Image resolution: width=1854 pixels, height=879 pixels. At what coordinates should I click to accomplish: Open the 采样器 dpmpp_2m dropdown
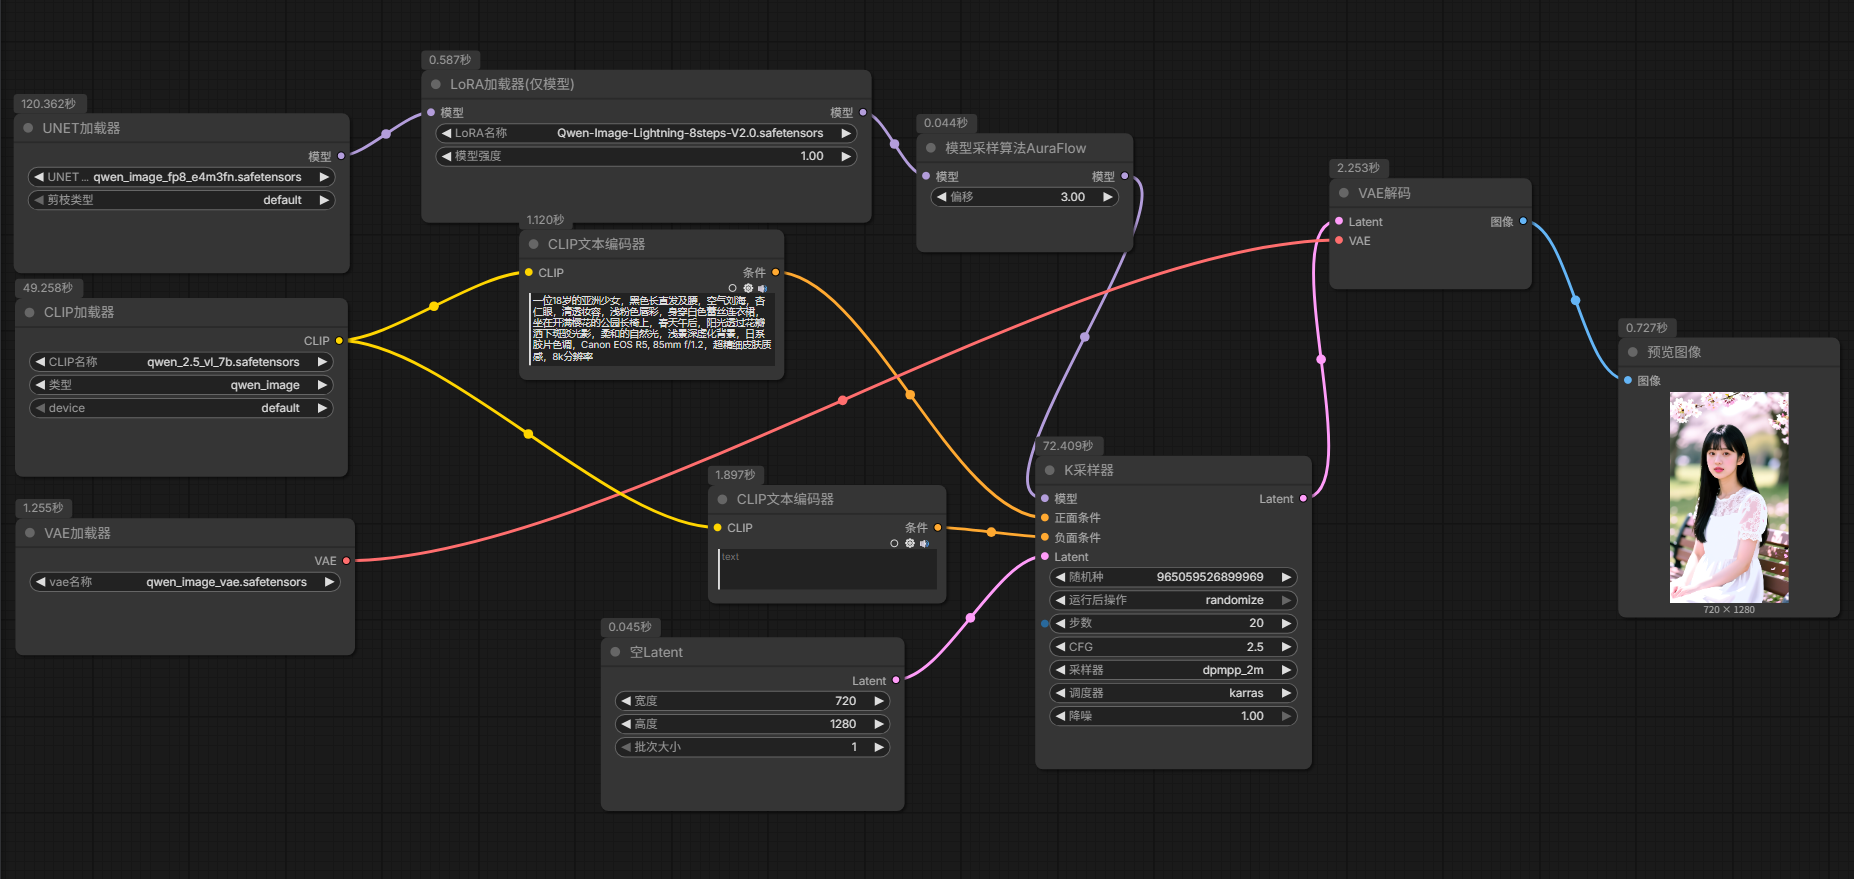click(x=1172, y=670)
